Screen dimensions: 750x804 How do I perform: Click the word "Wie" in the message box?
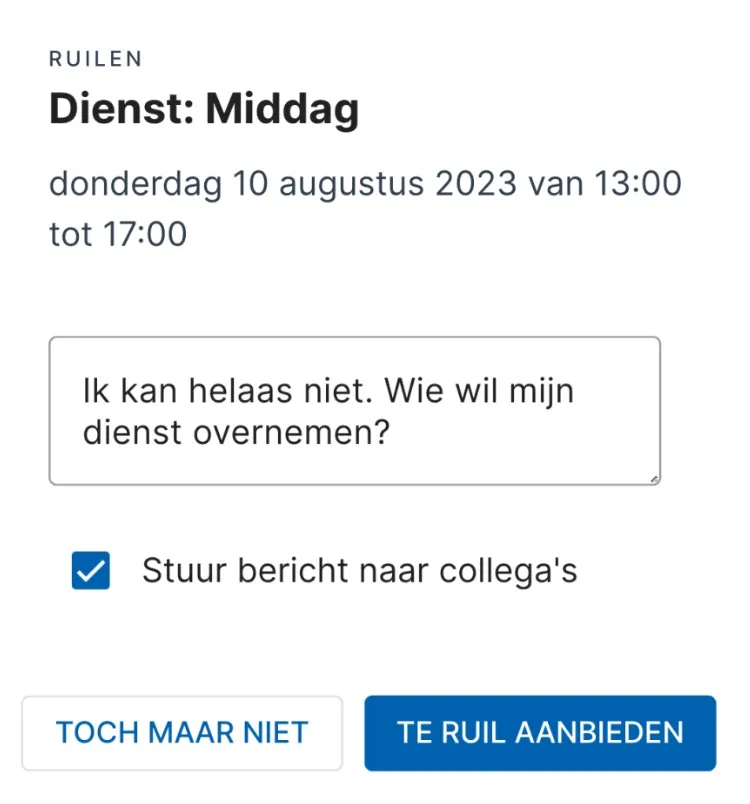(x=414, y=390)
